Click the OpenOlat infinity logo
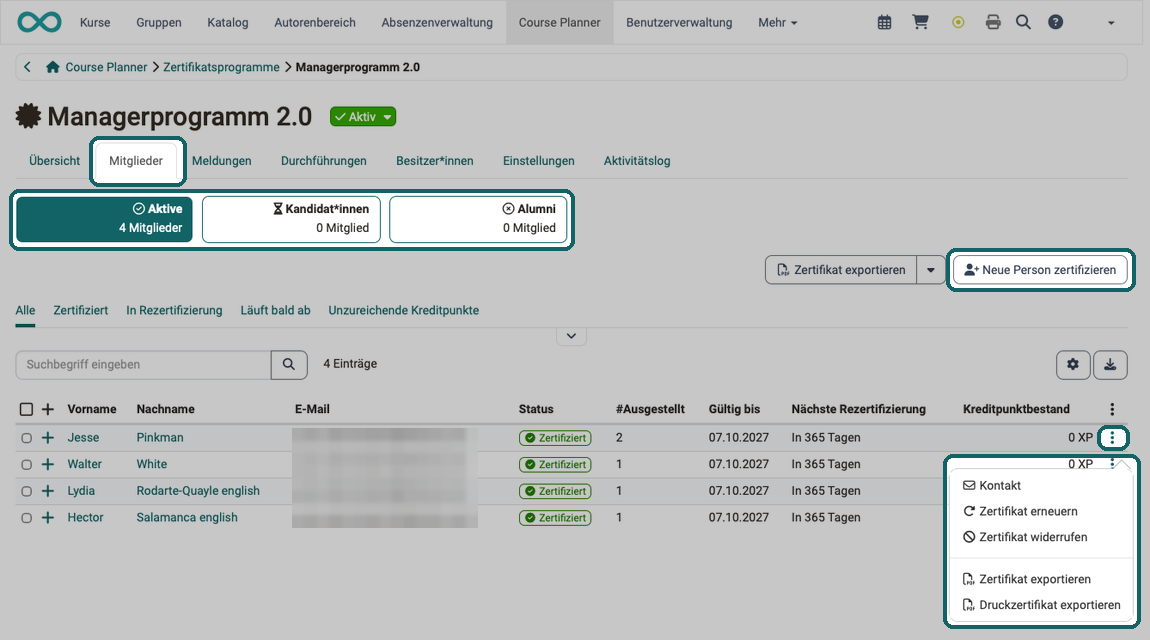 [x=40, y=22]
